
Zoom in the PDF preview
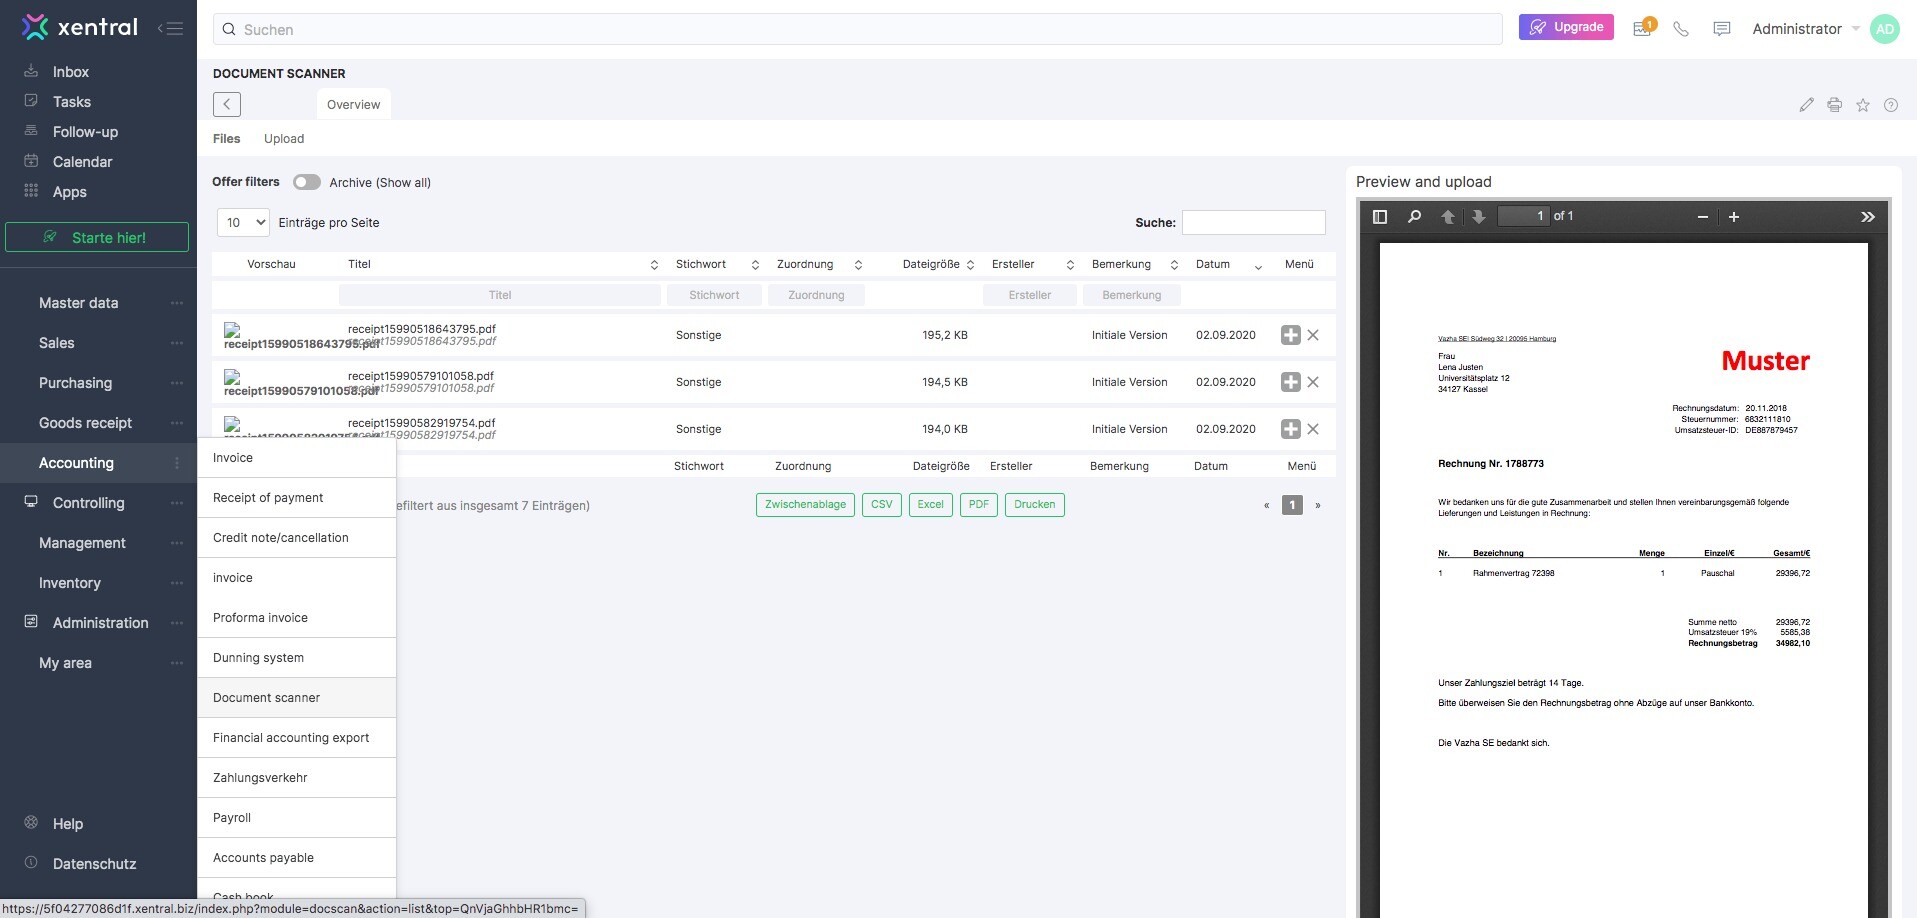(1734, 217)
